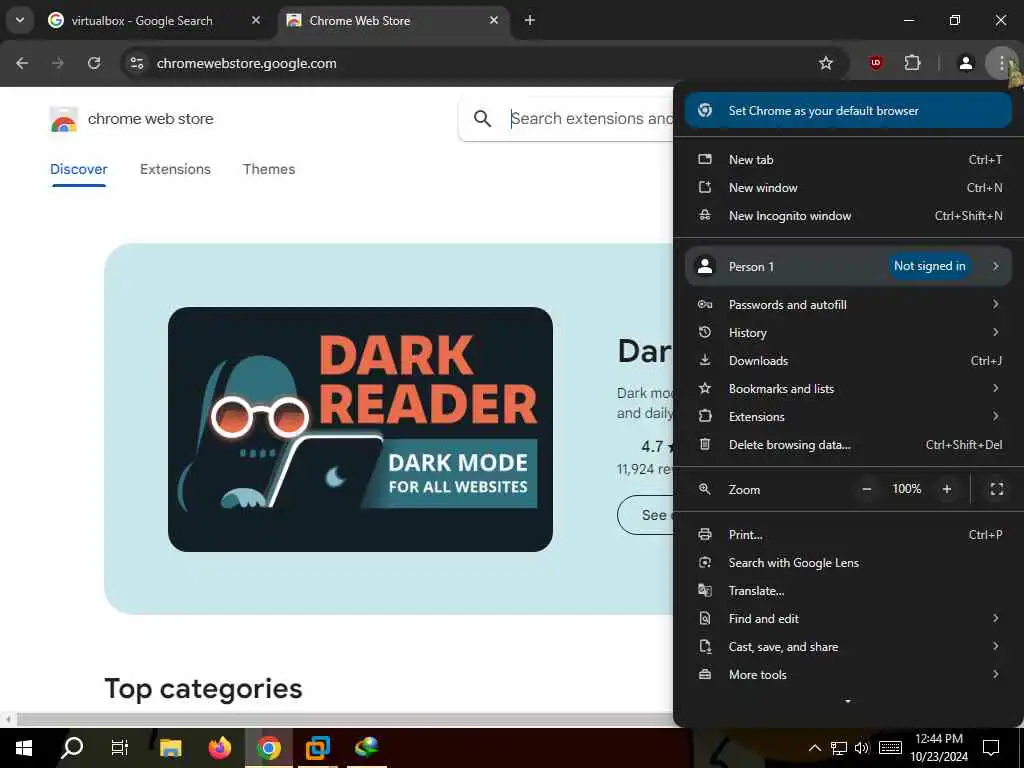This screenshot has height=768, width=1024.
Task: Expand the Find and edit submenu
Action: (848, 619)
